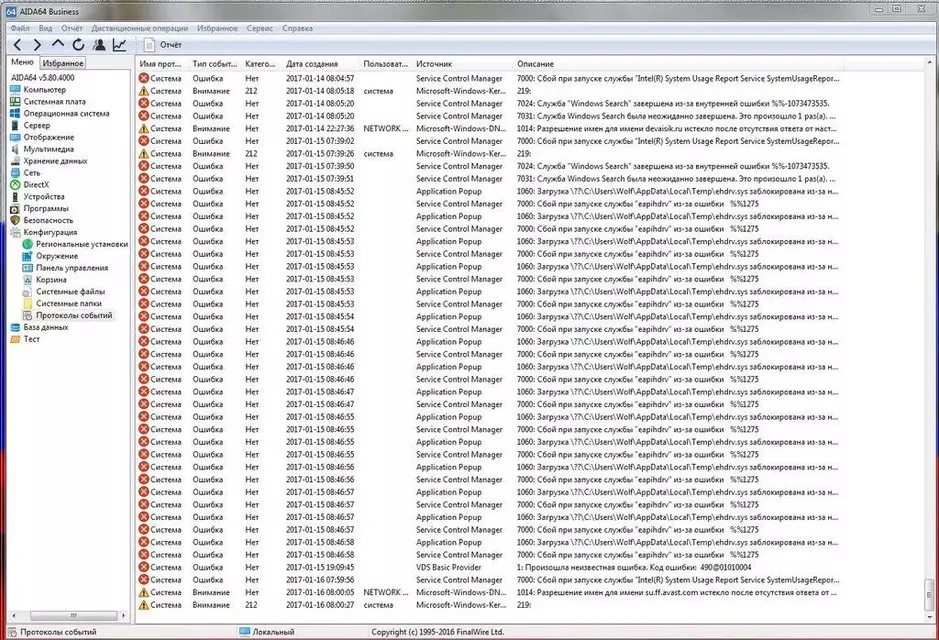The image size is (939, 640).
Task: Open the Избранное menu in menu bar
Action: coord(217,28)
